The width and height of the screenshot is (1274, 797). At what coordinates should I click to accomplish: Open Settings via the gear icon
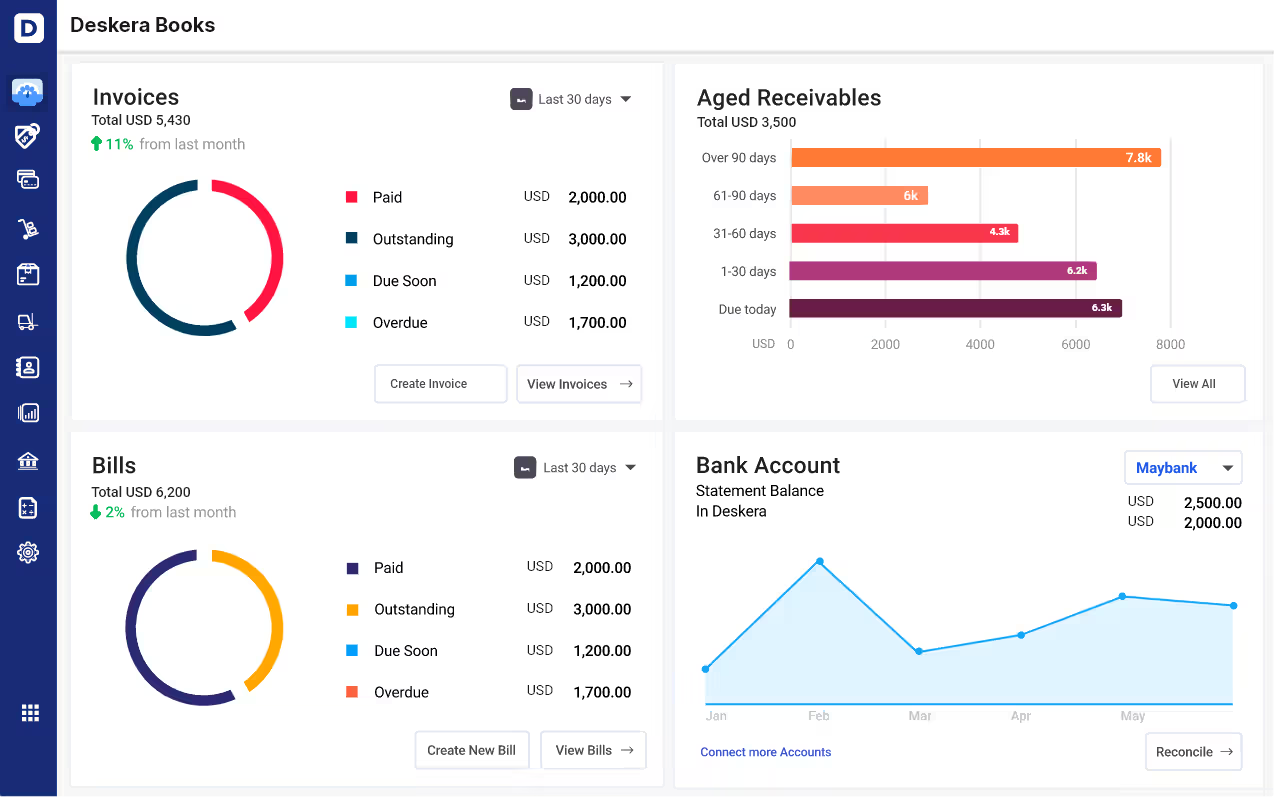pyautogui.click(x=28, y=552)
